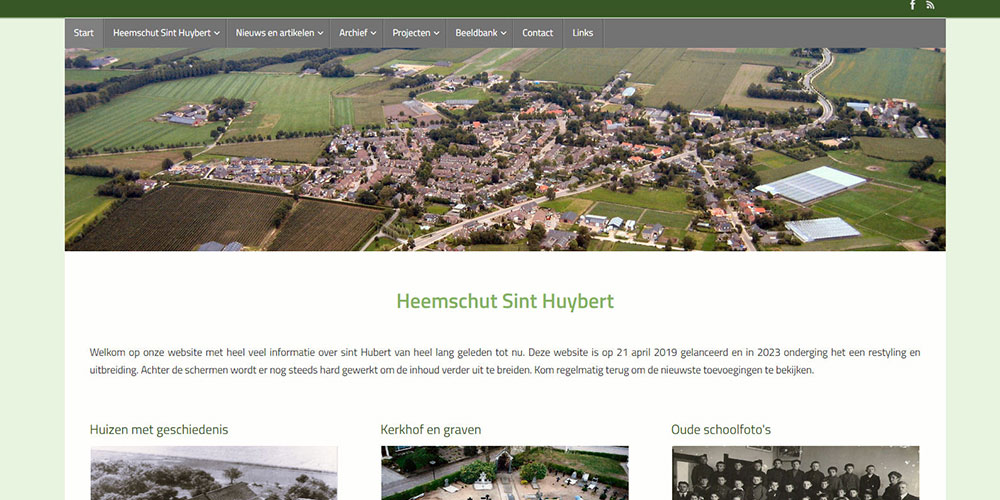
Task: Open Oude schoolfoto's heading link
Action: (x=721, y=430)
